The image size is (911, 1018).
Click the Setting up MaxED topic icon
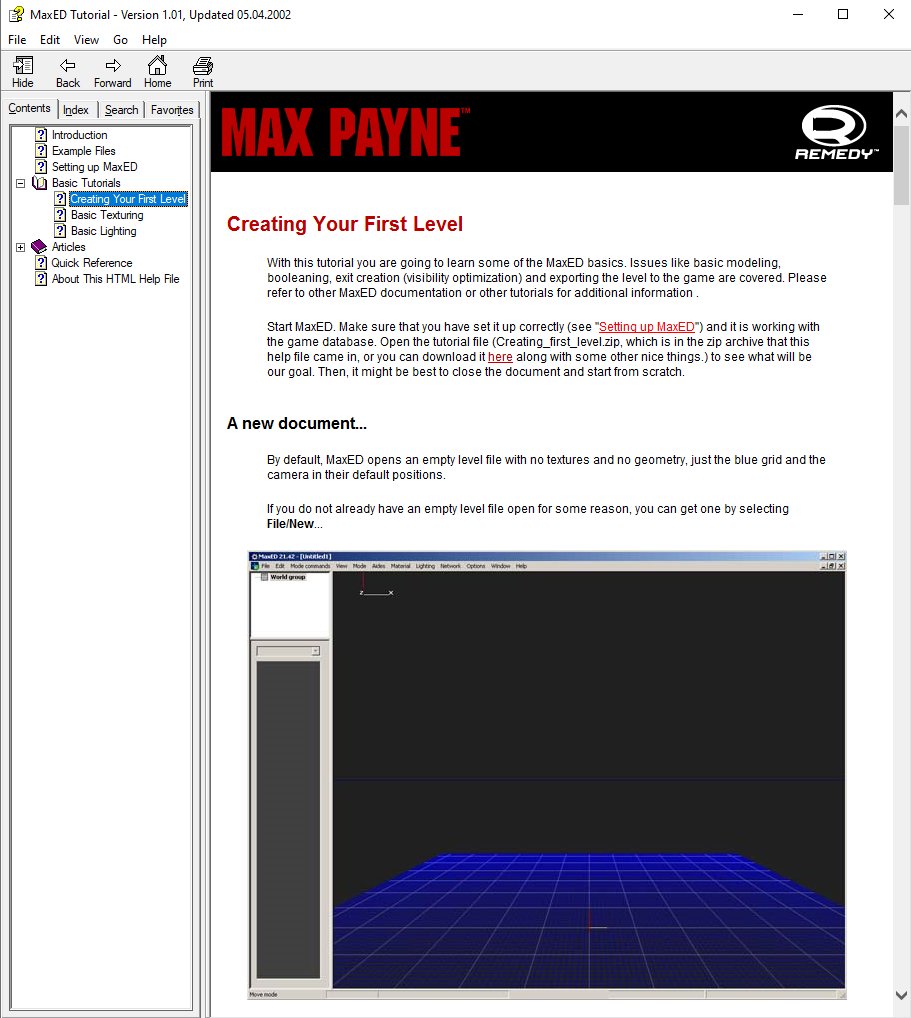[41, 167]
